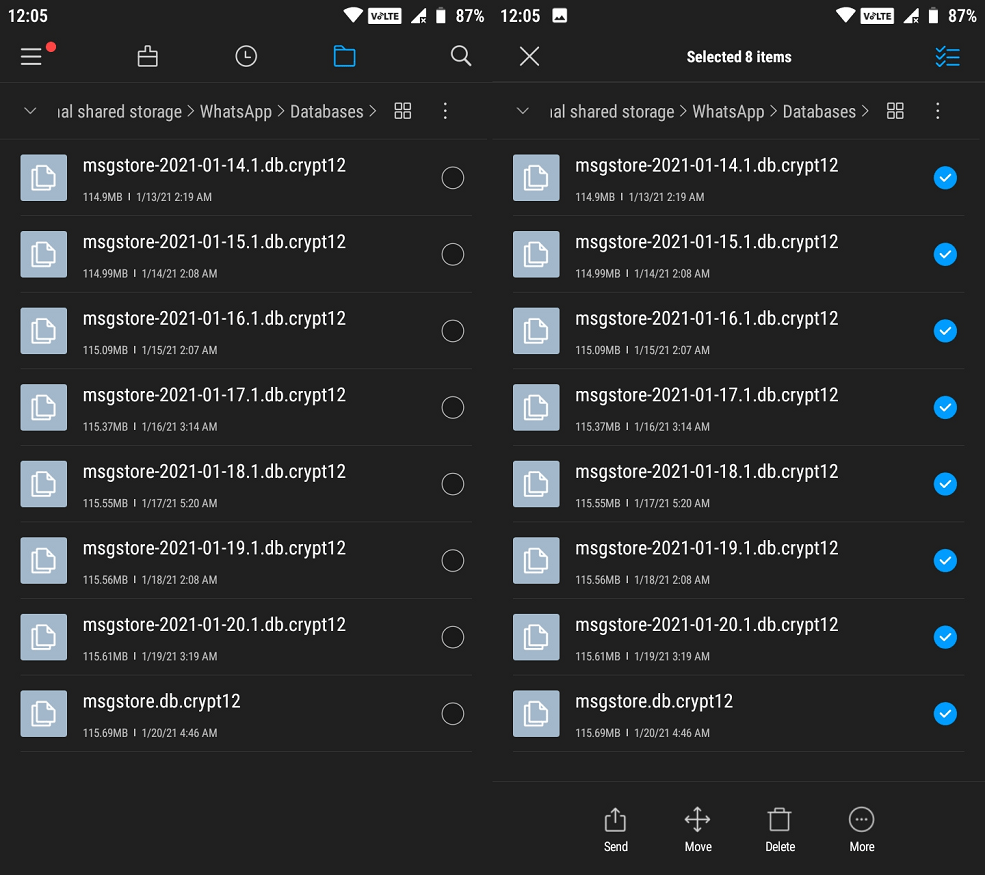Screen dimensions: 985x875
Task: Tap '115.69MB | 1/20/21 4:46 AM' in left screen
Action: click(x=150, y=733)
